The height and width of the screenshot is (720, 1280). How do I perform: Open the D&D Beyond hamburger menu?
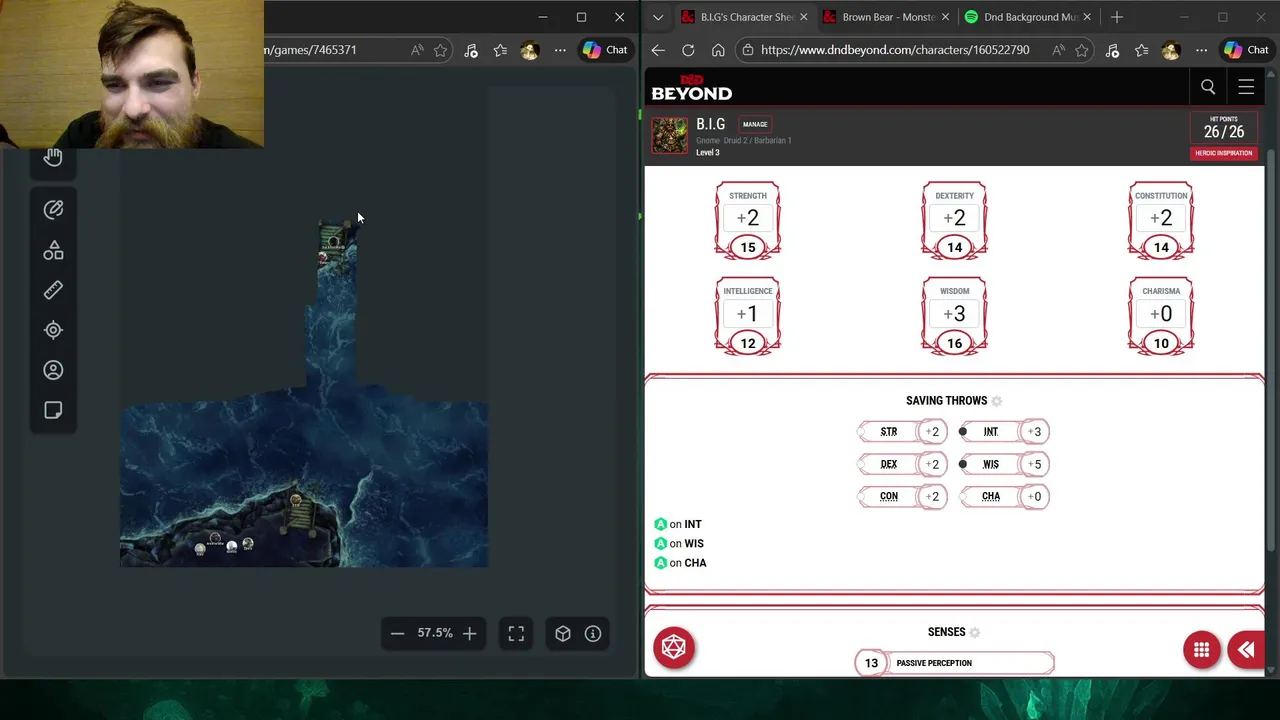click(1246, 88)
